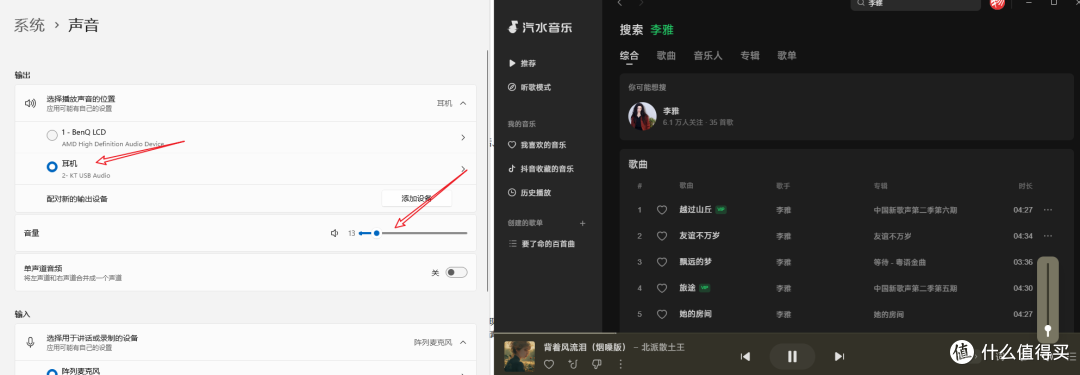This screenshot has height=375, width=1080.
Task: Like the song 越过山丘
Action: (662, 210)
